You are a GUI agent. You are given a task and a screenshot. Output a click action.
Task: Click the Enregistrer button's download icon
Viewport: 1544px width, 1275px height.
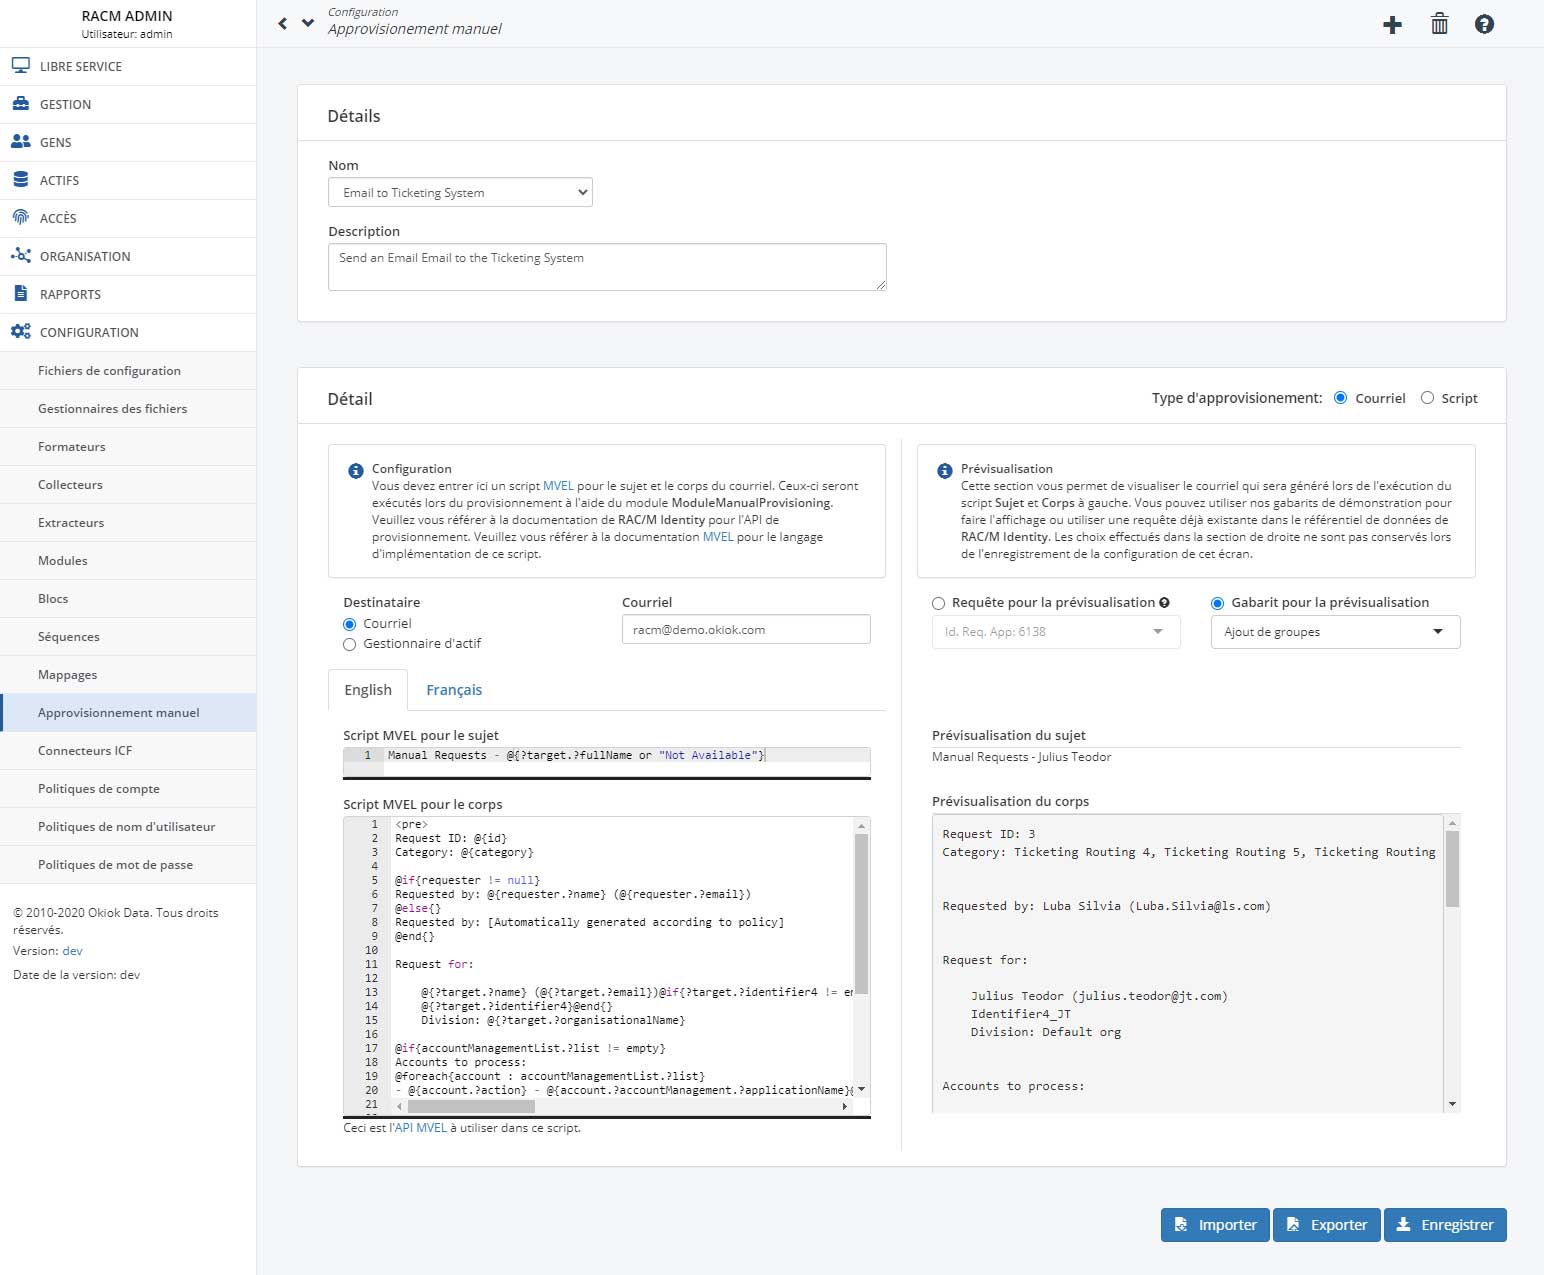[x=1404, y=1225]
